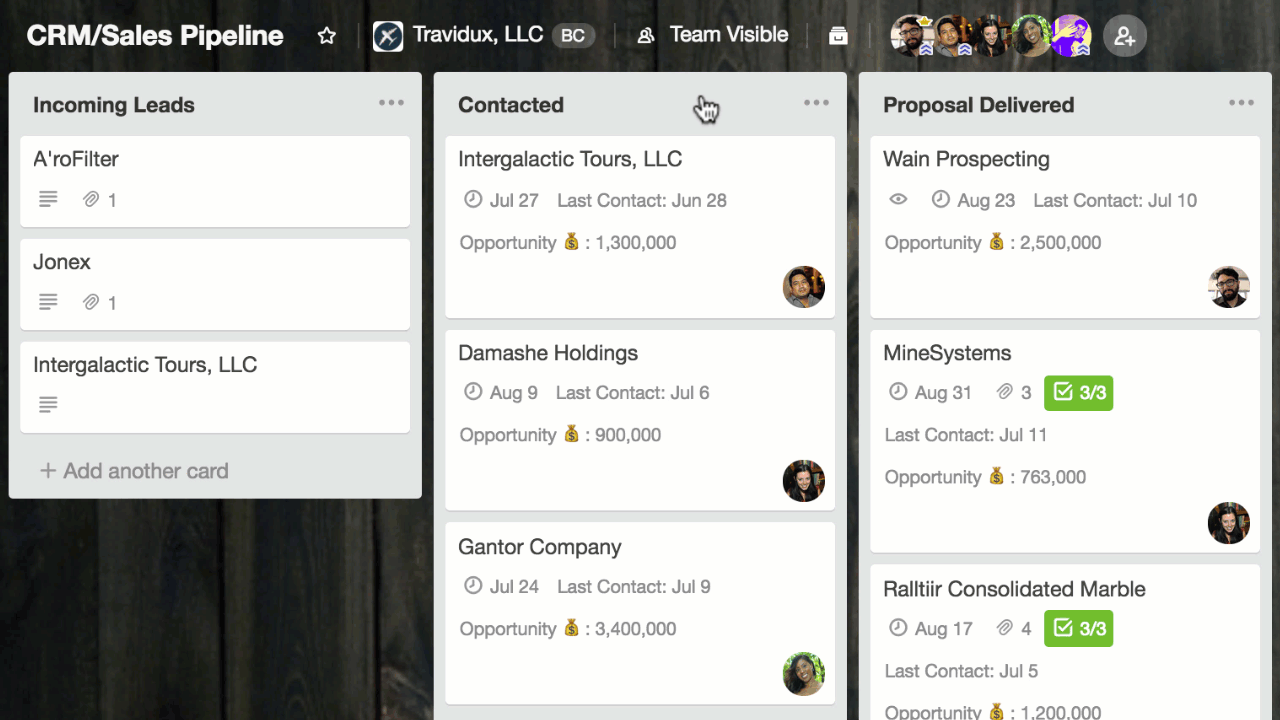Open Gantor Company card
This screenshot has height=720, width=1280.
(x=640, y=614)
